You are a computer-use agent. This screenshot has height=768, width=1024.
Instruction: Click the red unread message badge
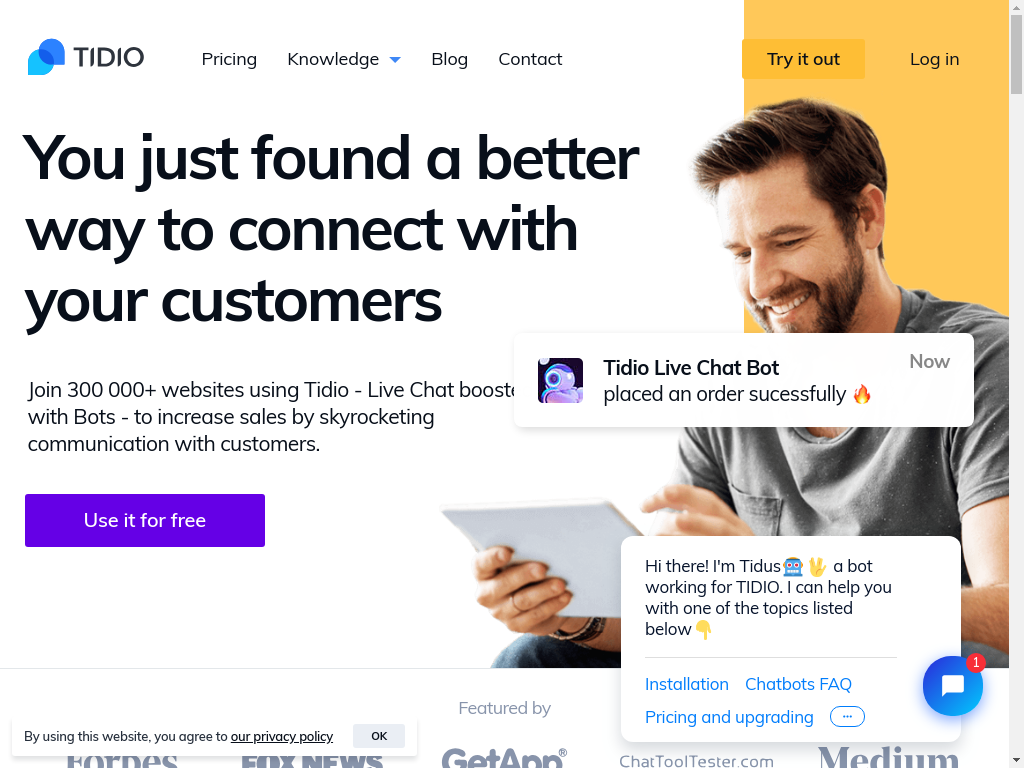click(x=976, y=662)
